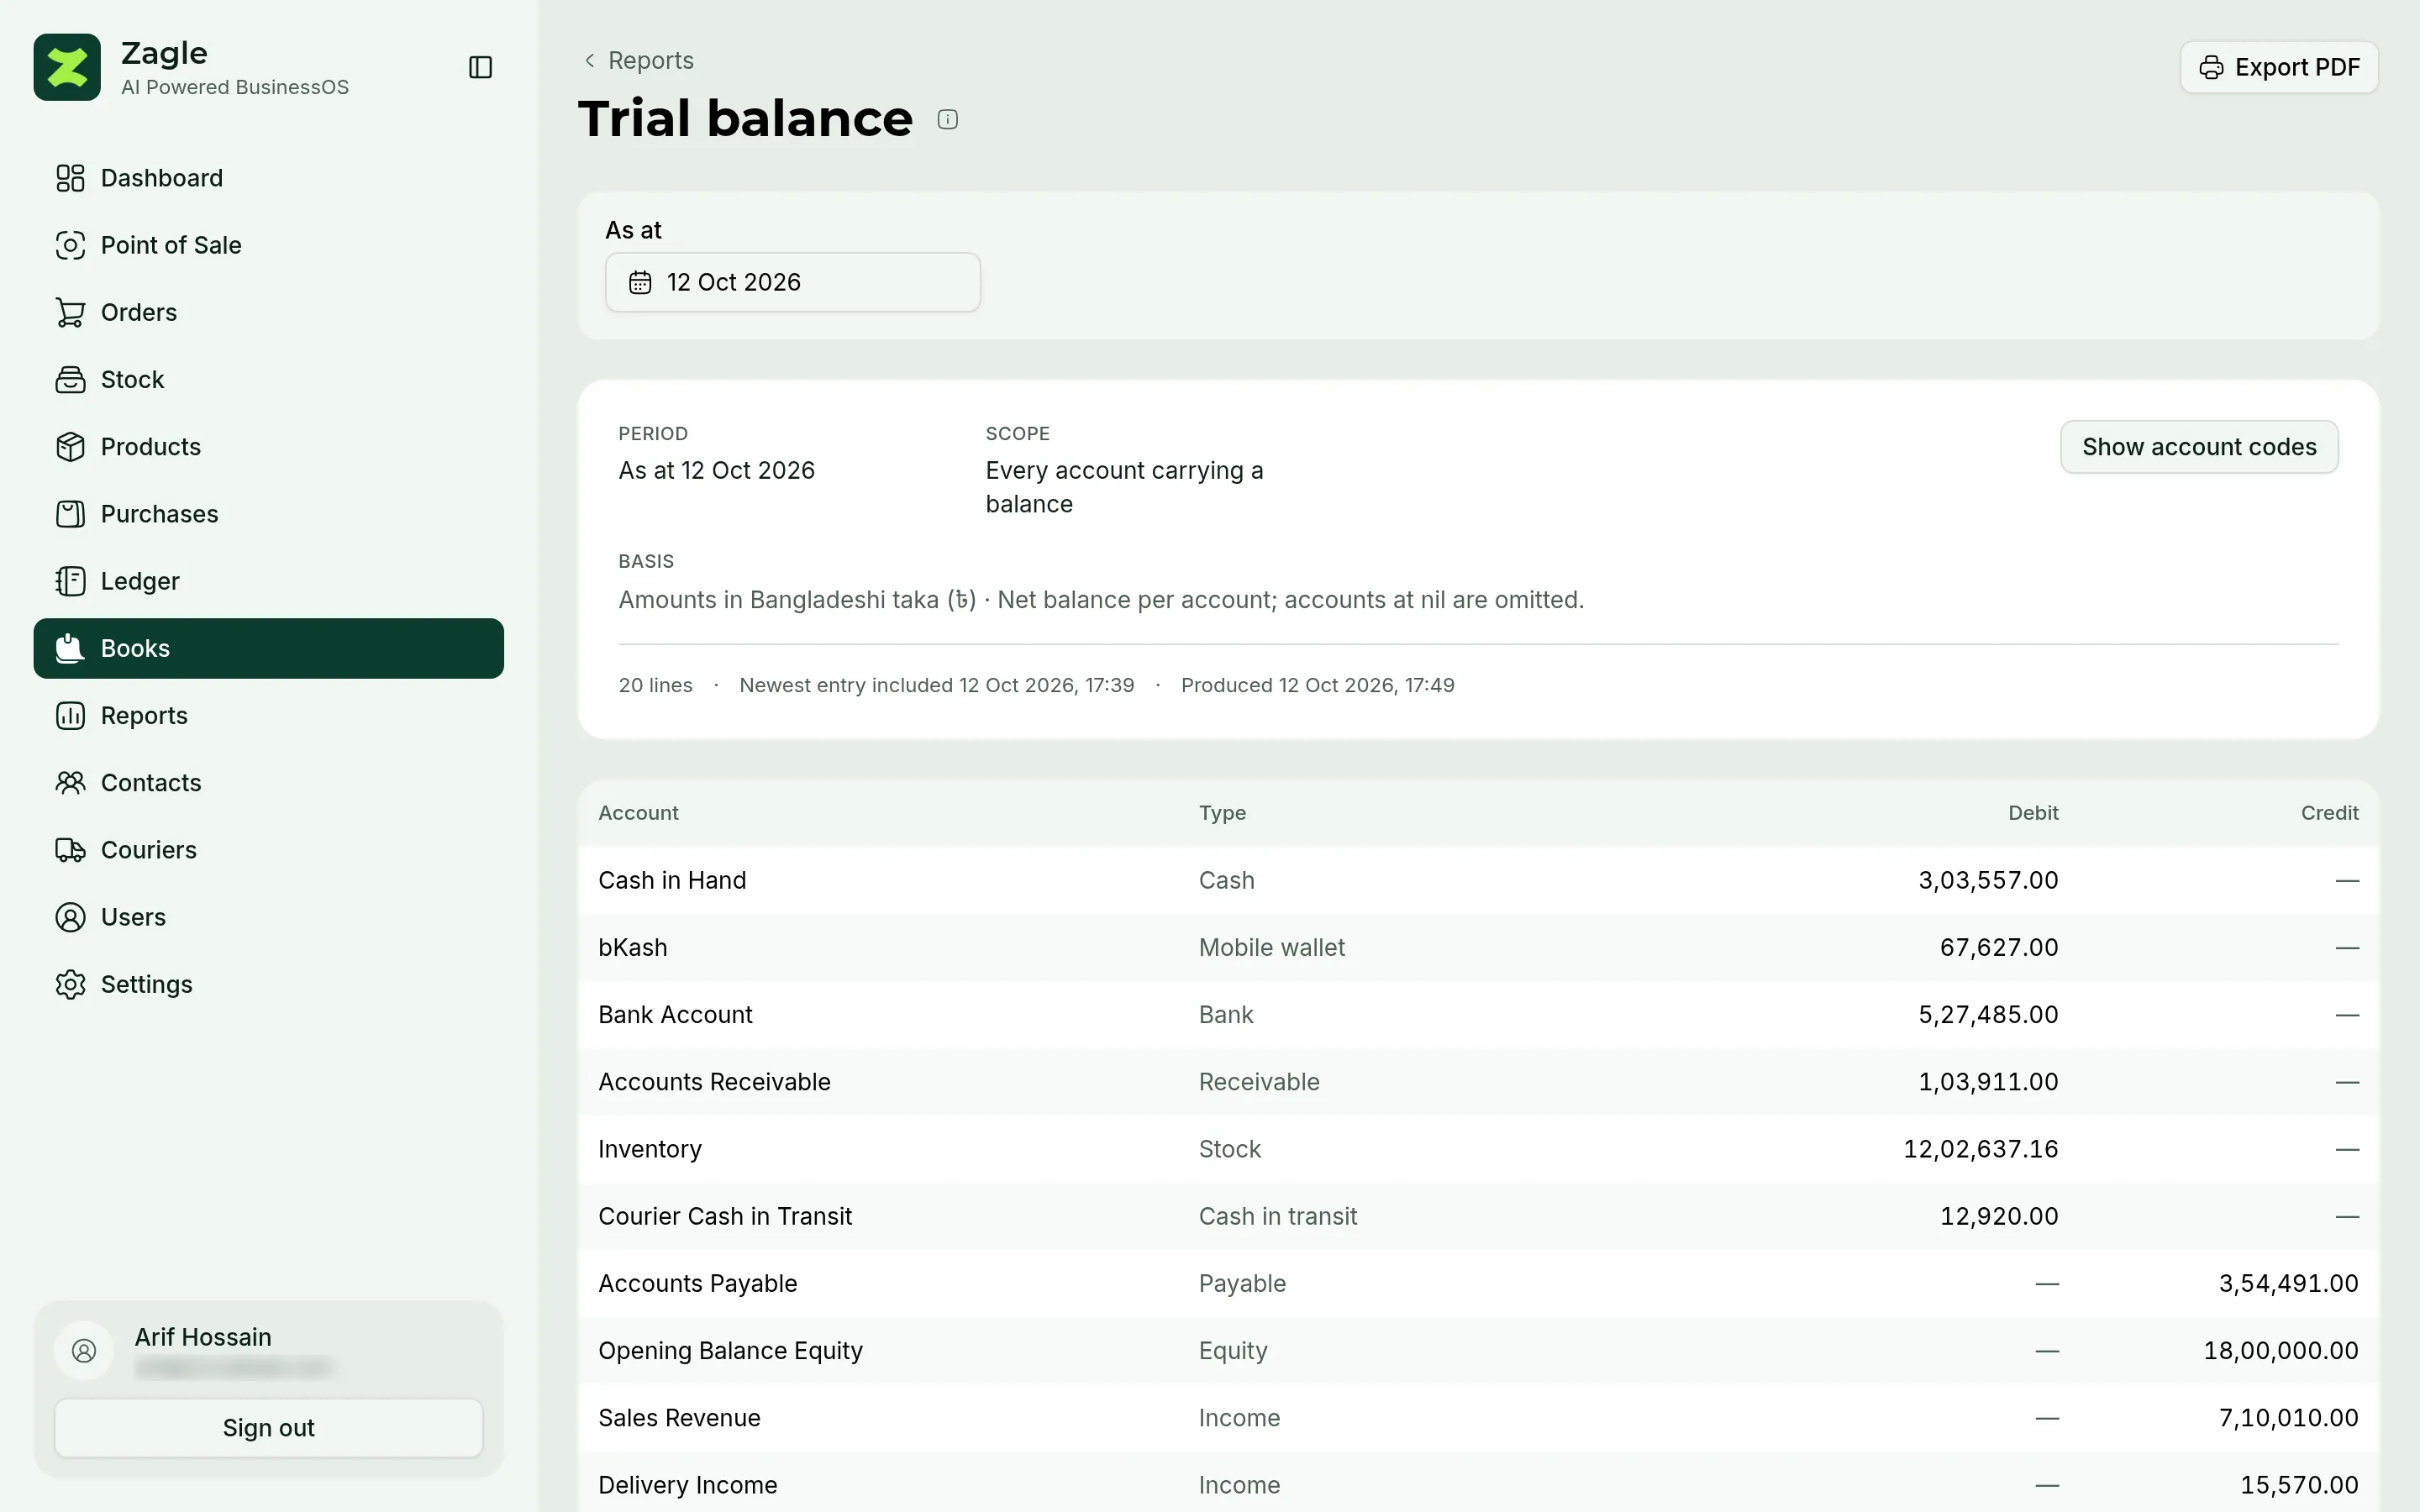Click the Cash in transit type cell

[x=1277, y=1216]
